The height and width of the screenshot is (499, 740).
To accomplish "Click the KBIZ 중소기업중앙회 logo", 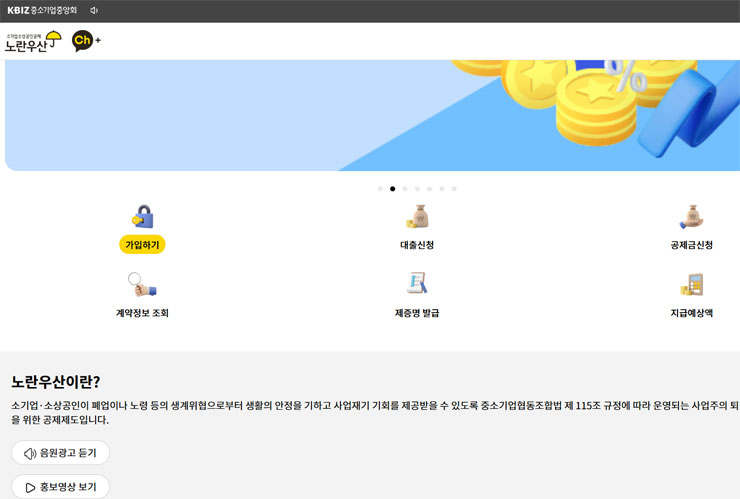I will coord(42,10).
